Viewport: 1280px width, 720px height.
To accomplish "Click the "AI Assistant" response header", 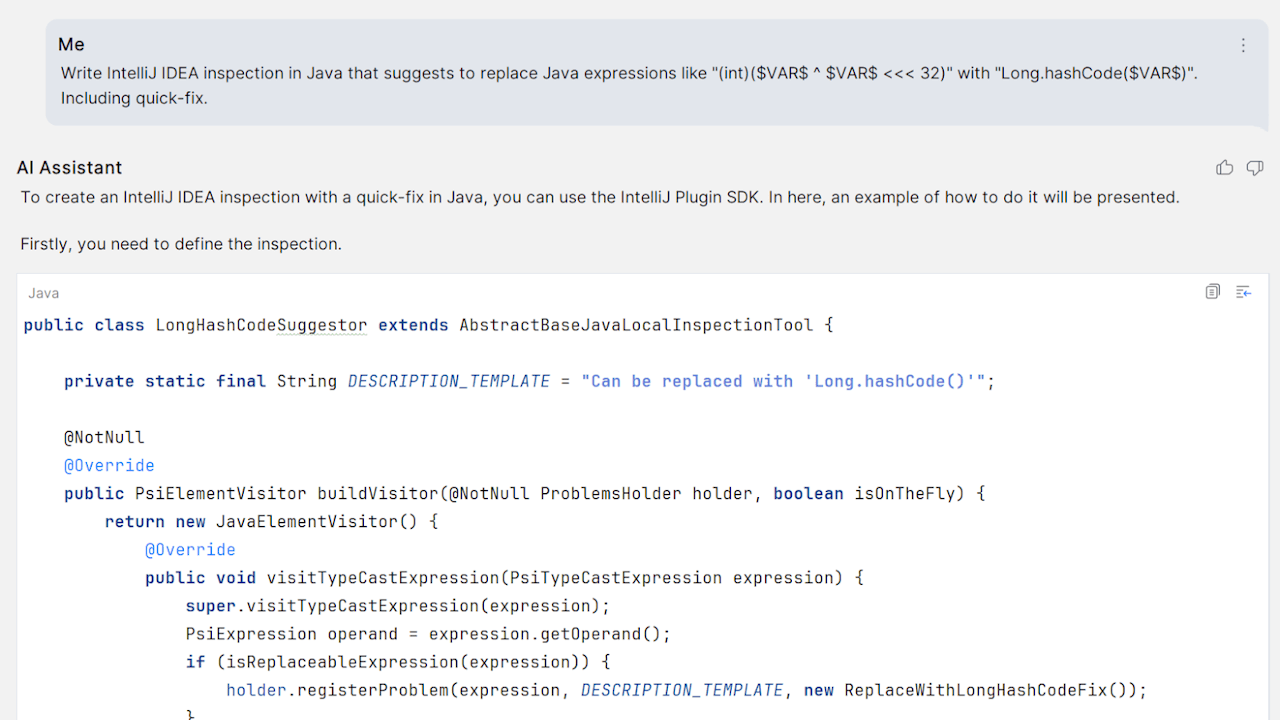I will (69, 168).
